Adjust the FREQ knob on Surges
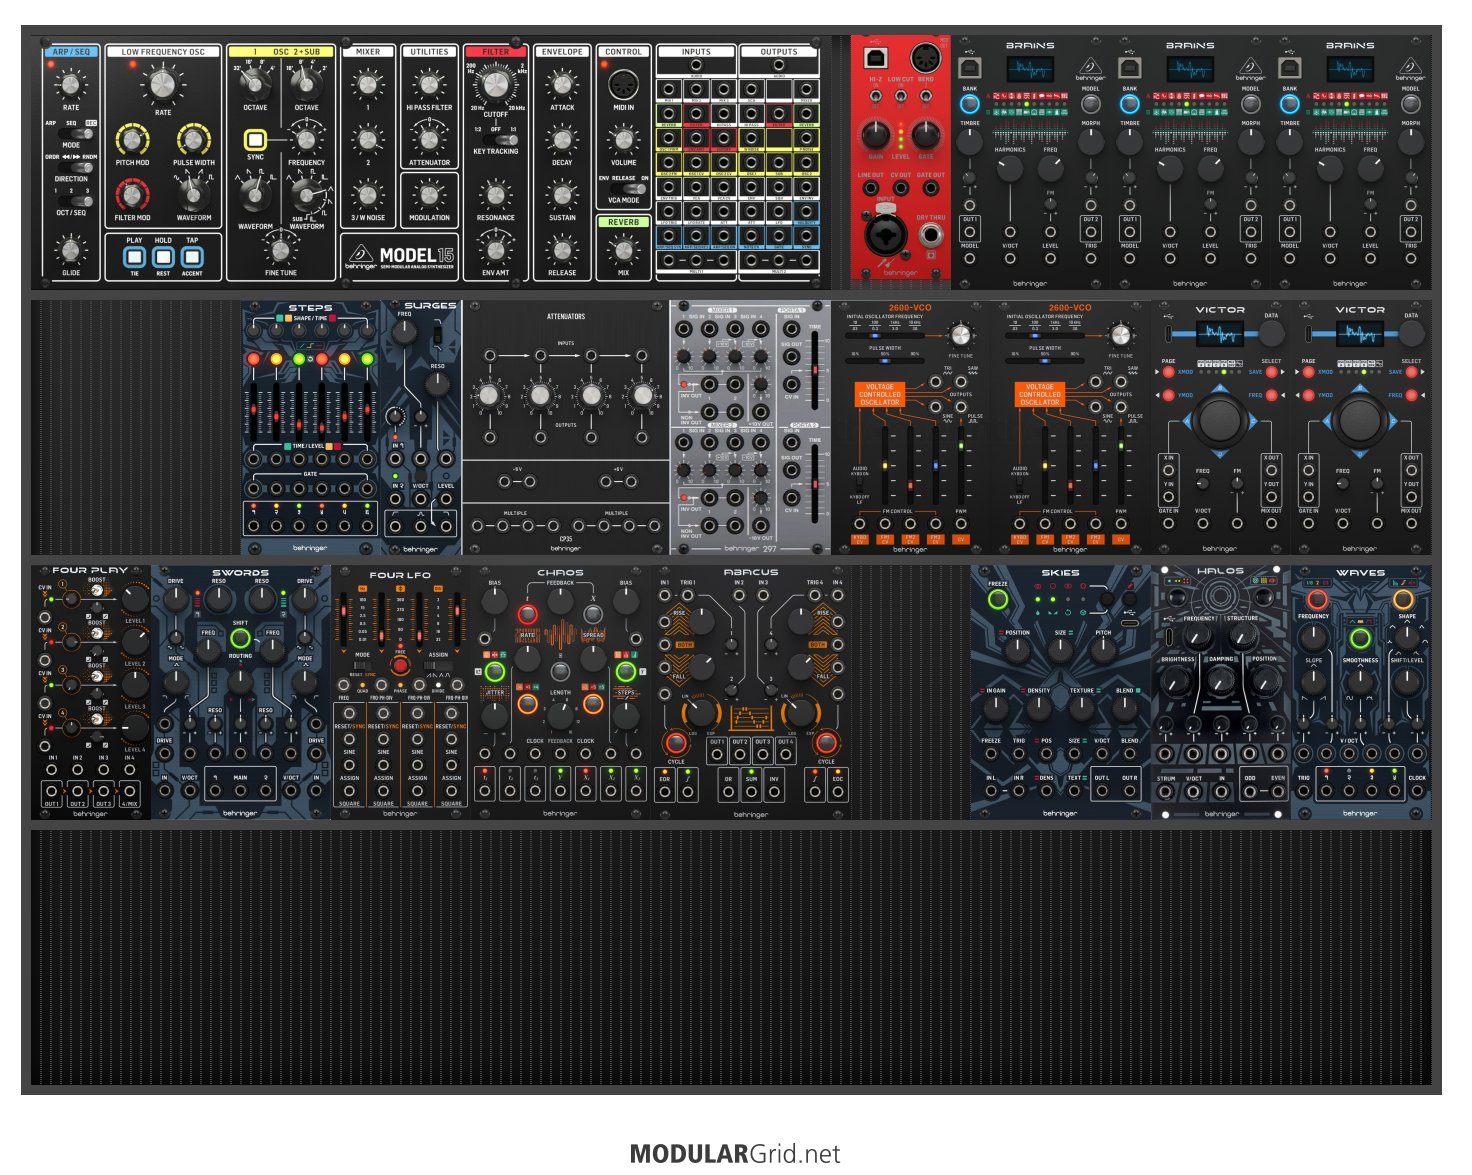 [404, 333]
